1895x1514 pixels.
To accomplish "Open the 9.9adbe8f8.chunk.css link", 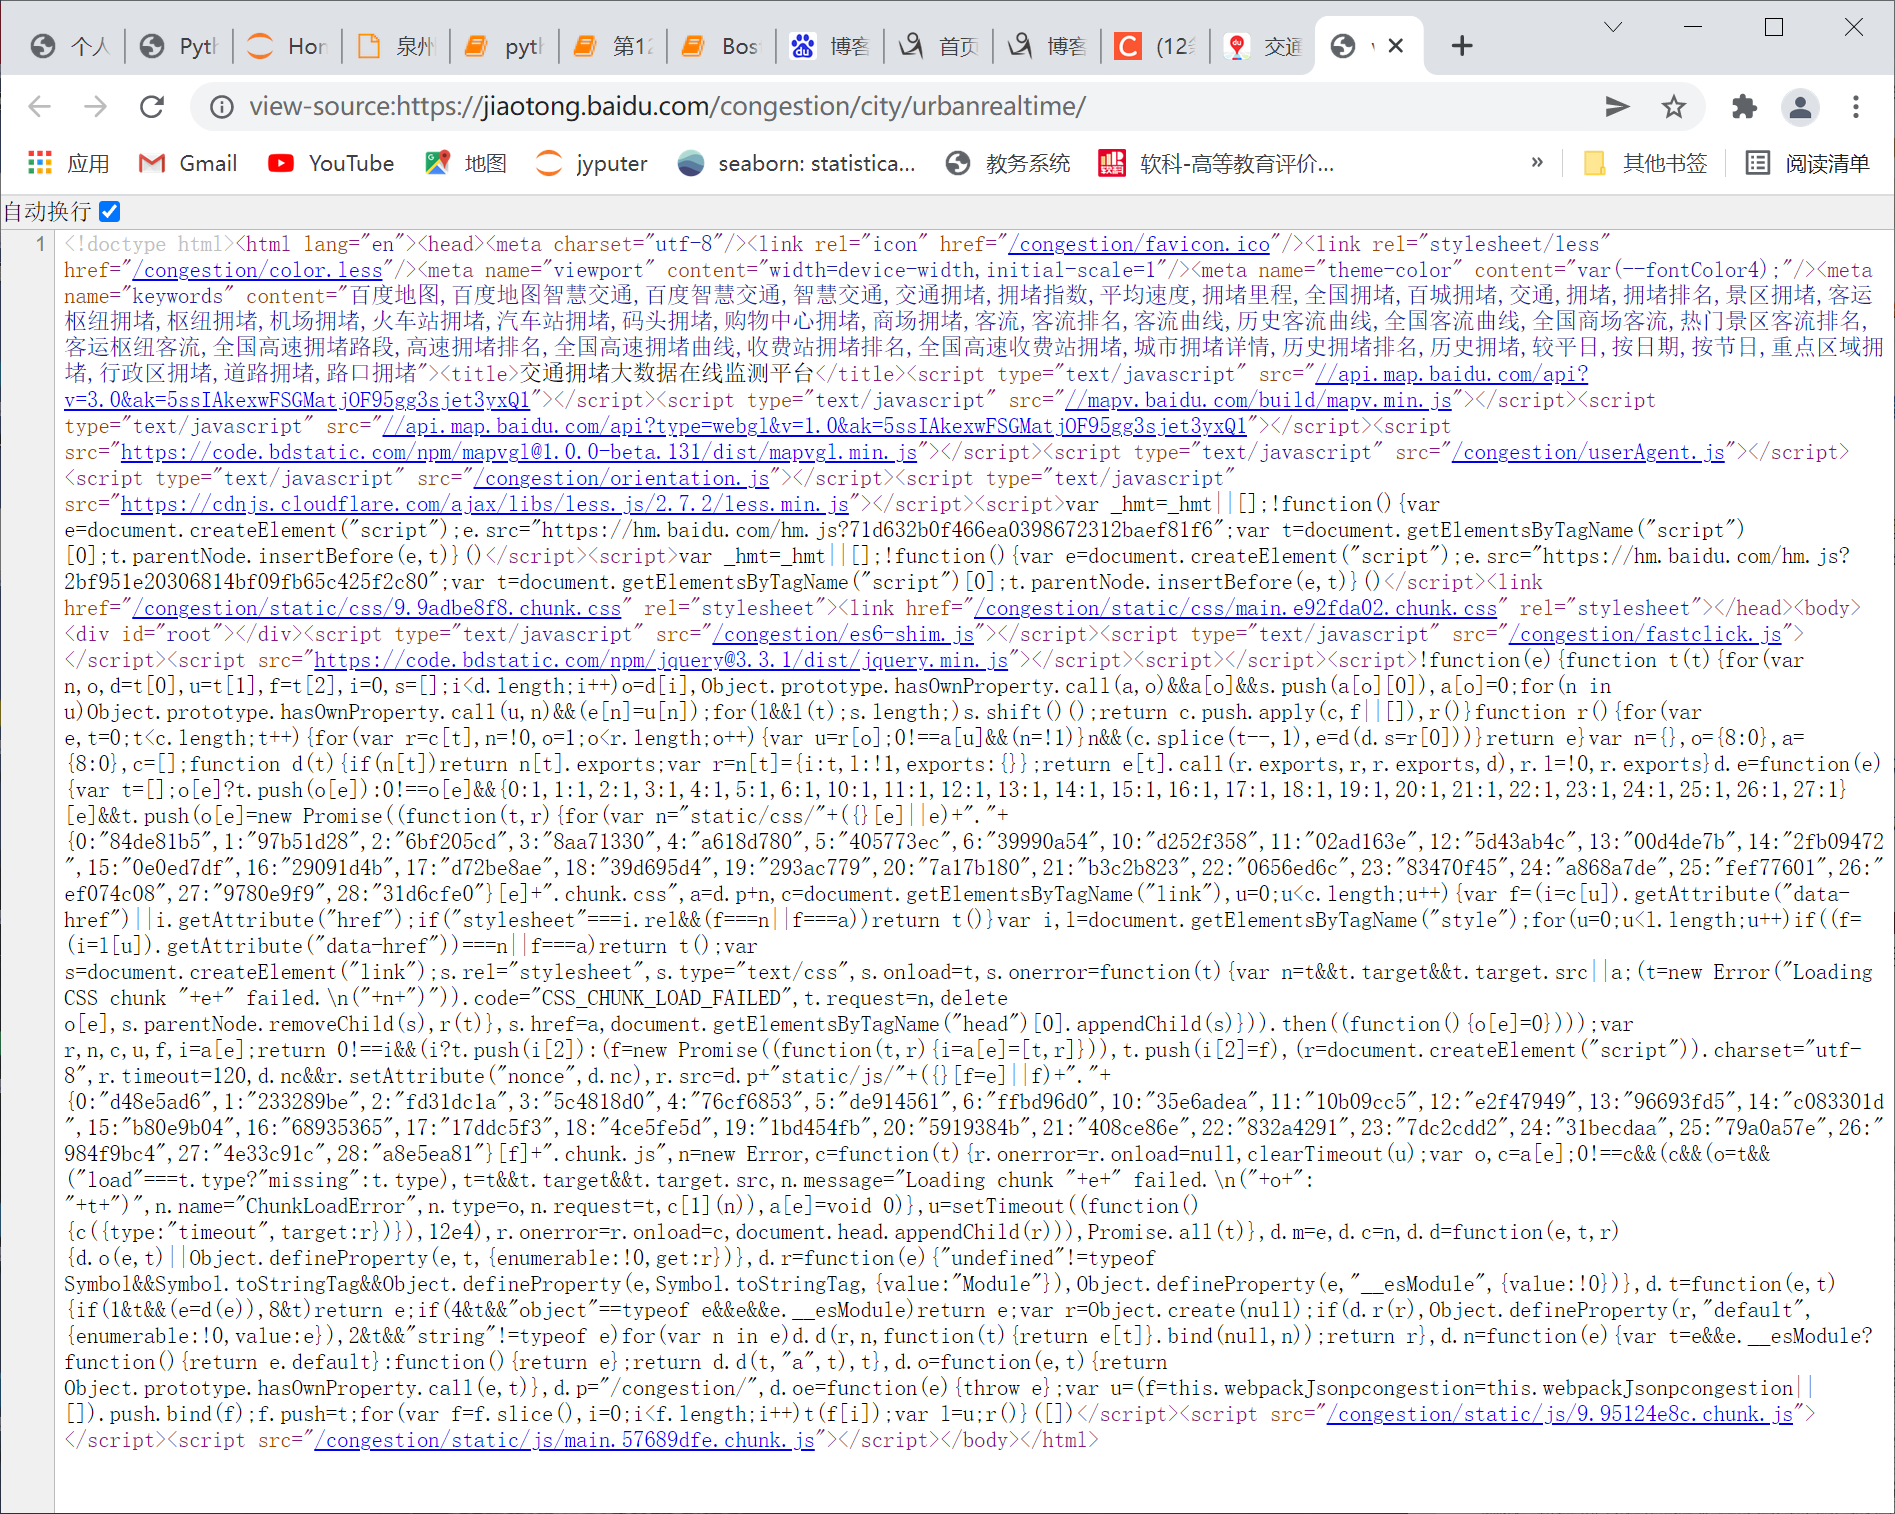I will click(377, 608).
